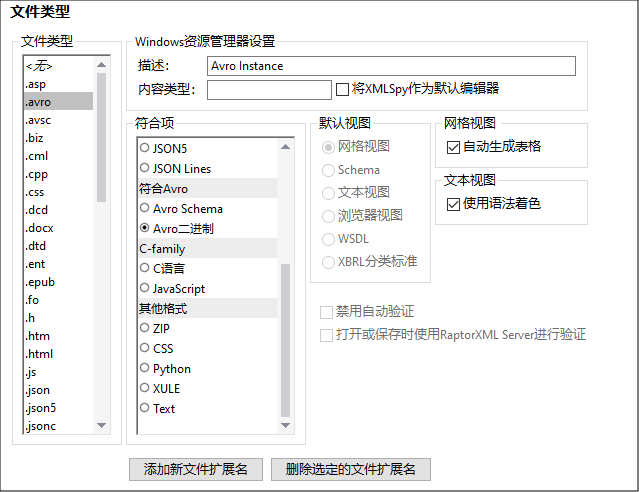Image resolution: width=639 pixels, height=492 pixels.
Task: Click conformance list scroll-down arrow
Action: (x=286, y=426)
